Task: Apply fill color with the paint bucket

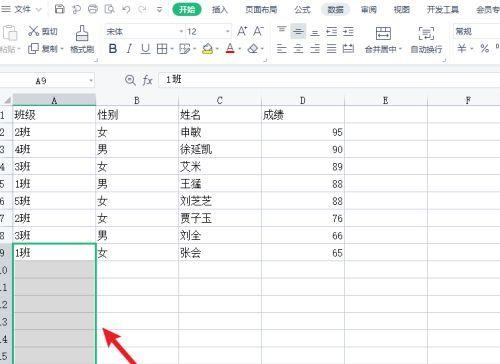Action: click(208, 49)
